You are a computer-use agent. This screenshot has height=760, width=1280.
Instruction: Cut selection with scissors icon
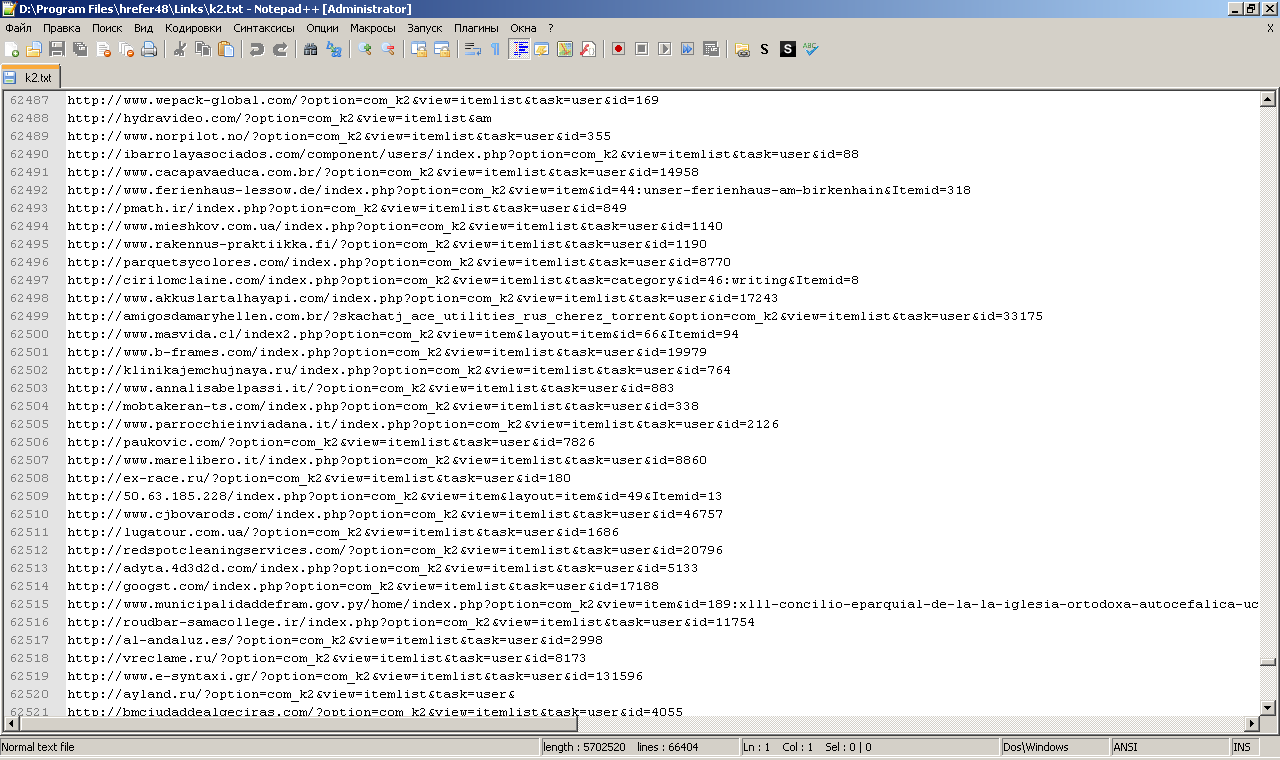tap(180, 49)
